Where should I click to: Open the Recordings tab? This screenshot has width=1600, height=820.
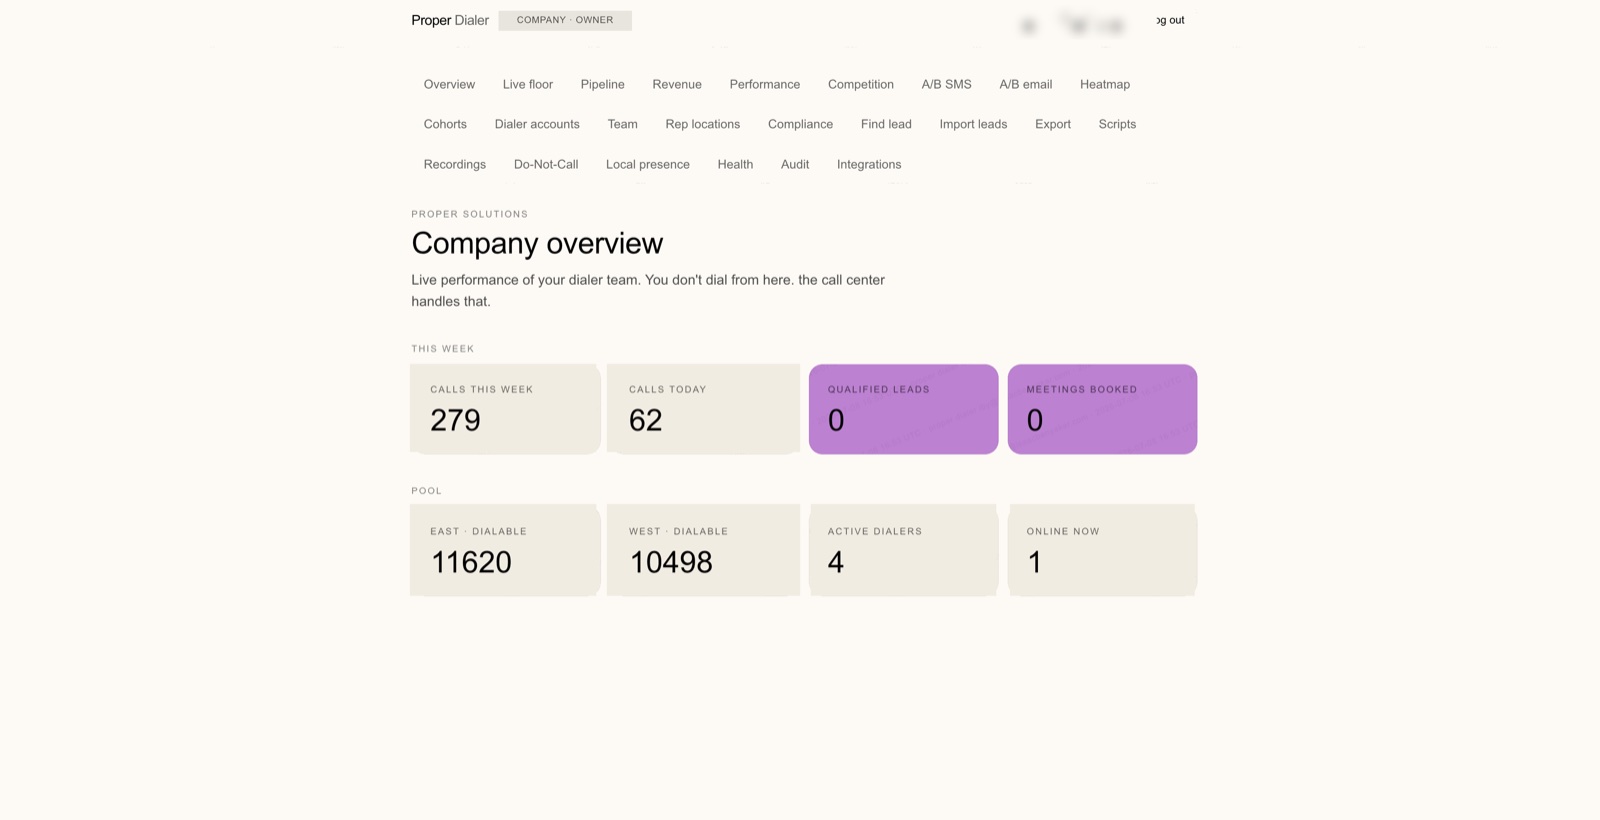pyautogui.click(x=455, y=164)
